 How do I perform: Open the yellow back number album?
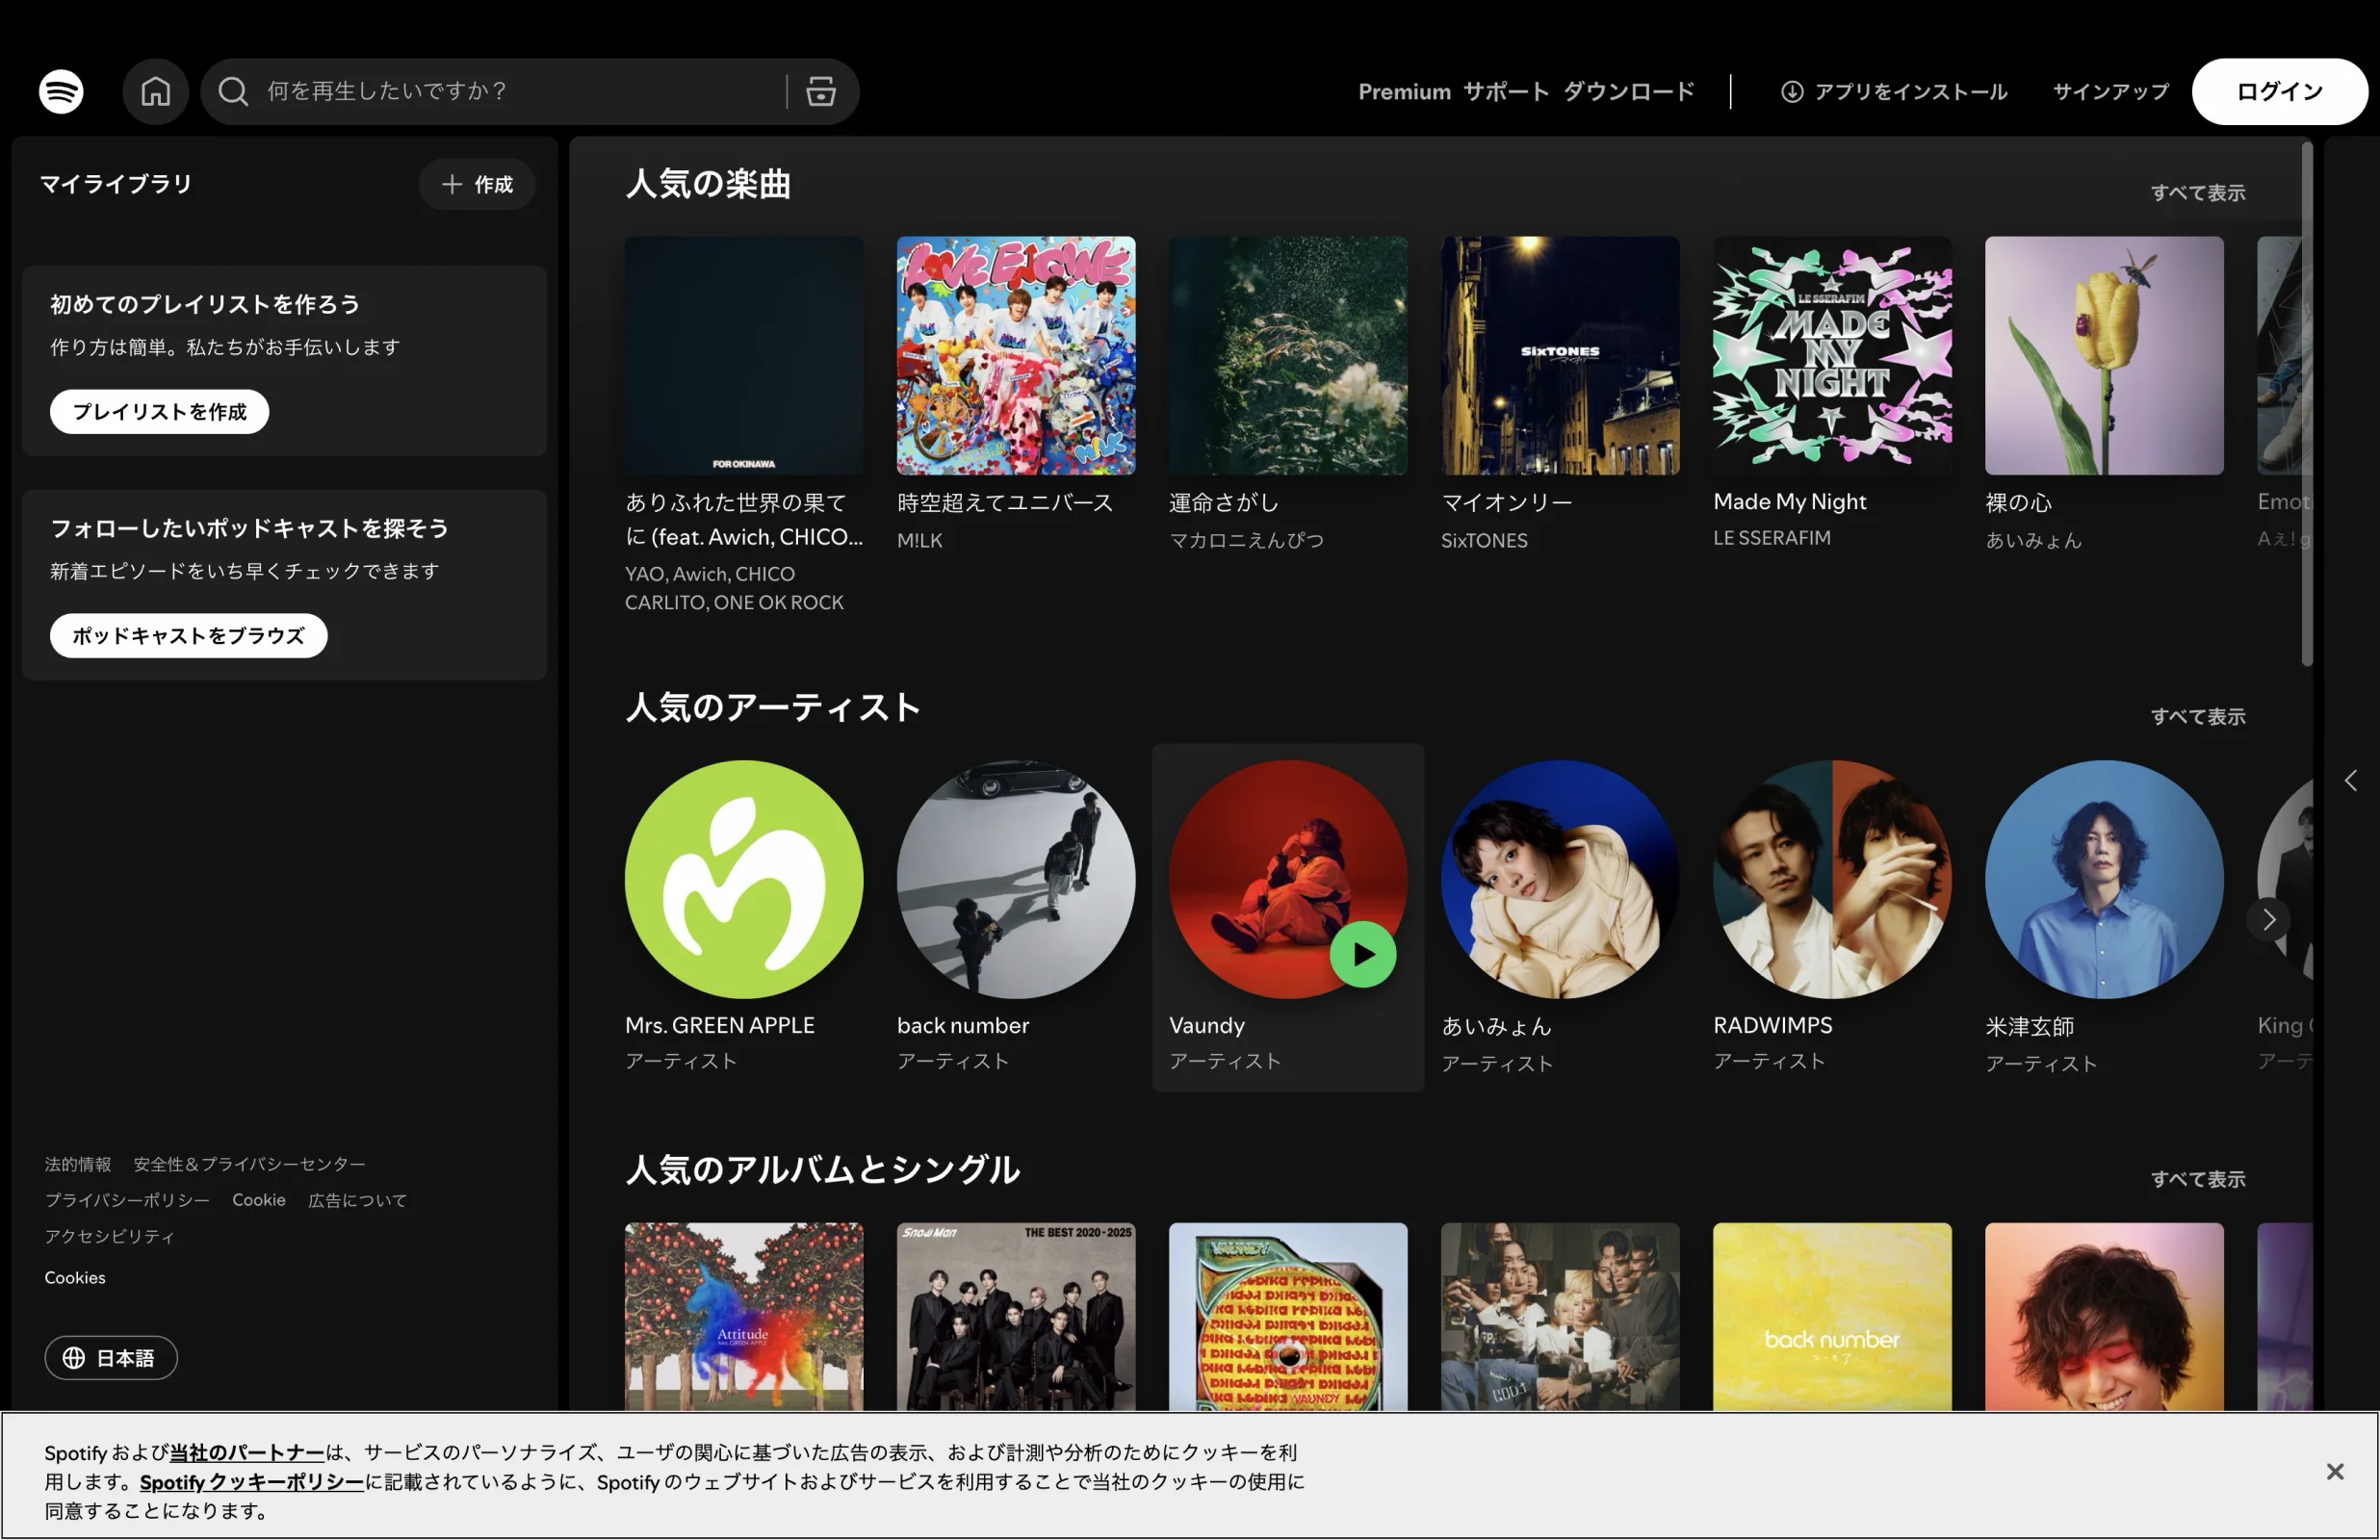pyautogui.click(x=1832, y=1317)
